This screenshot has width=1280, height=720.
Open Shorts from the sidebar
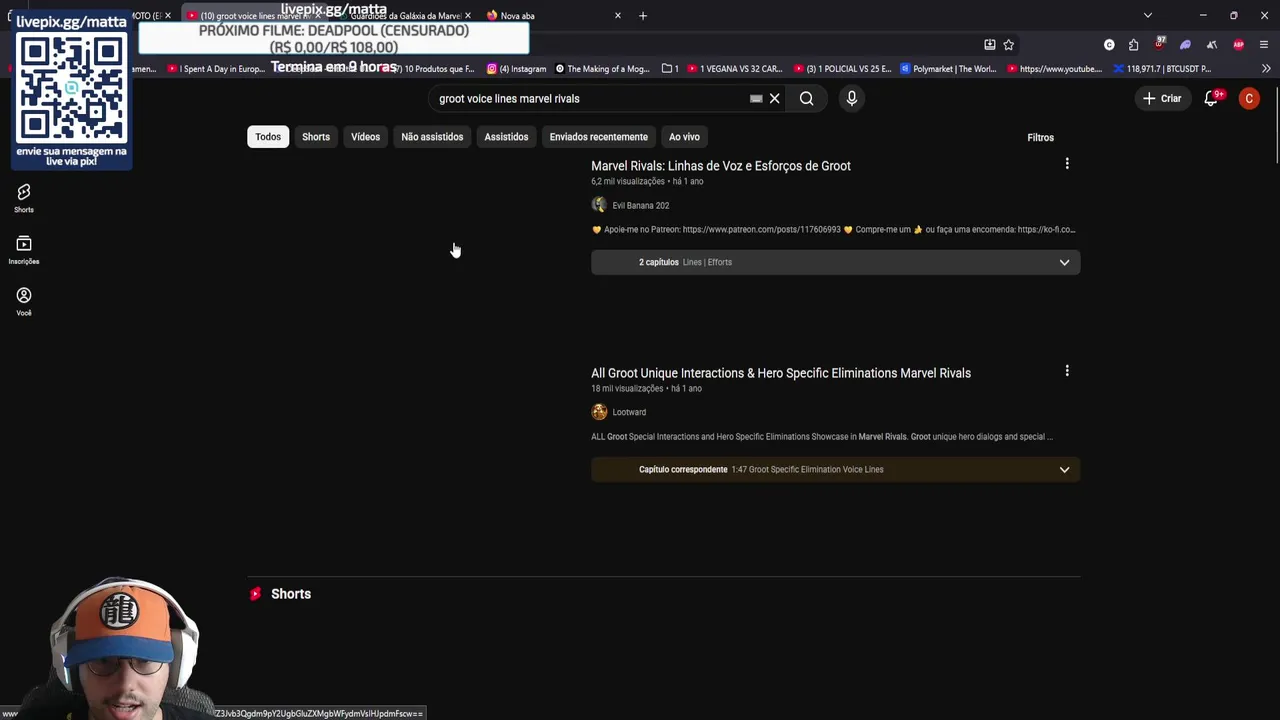pyautogui.click(x=24, y=198)
